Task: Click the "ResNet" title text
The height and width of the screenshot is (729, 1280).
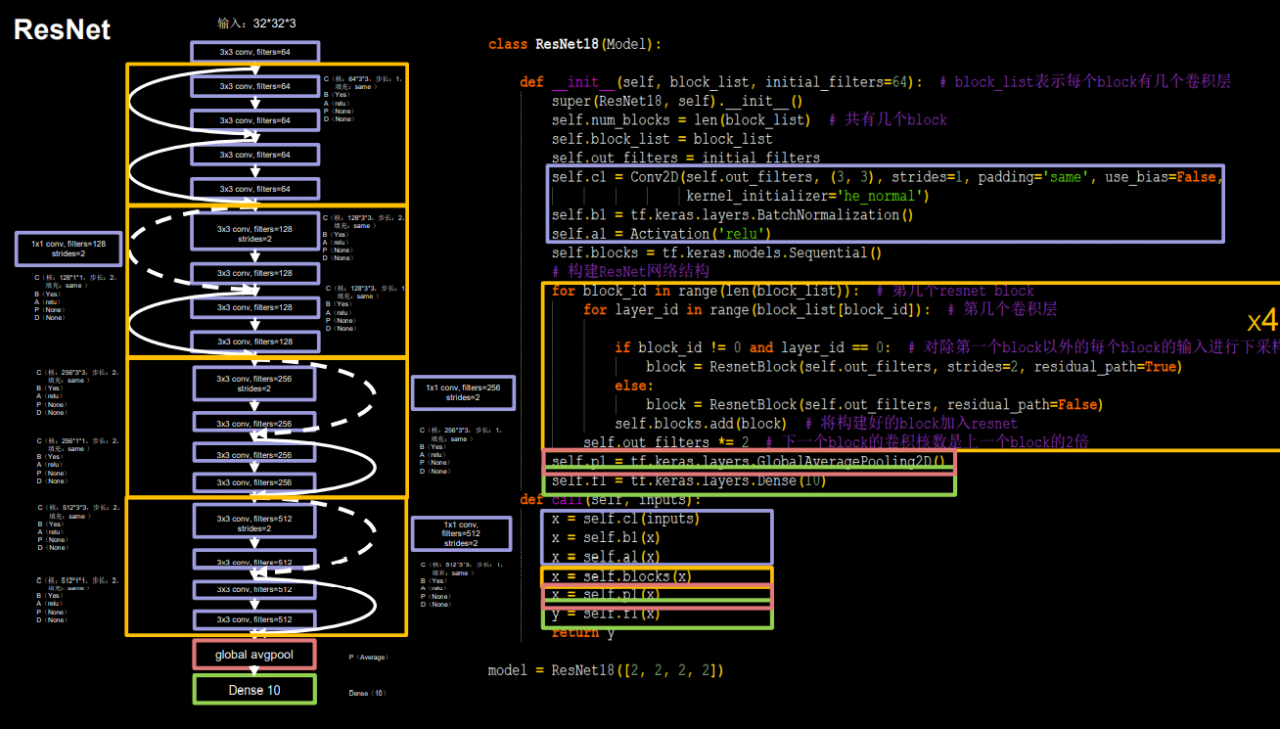Action: 62,30
